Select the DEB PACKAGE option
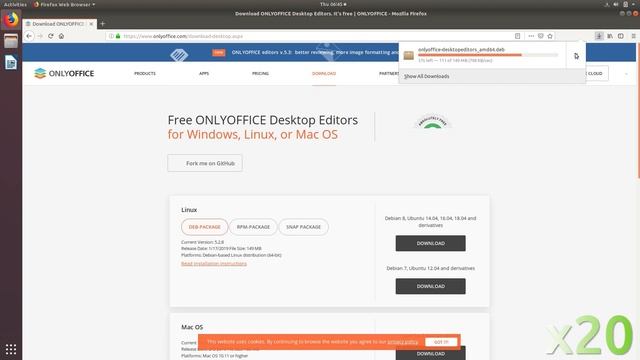This screenshot has height=360, width=640. [204, 227]
